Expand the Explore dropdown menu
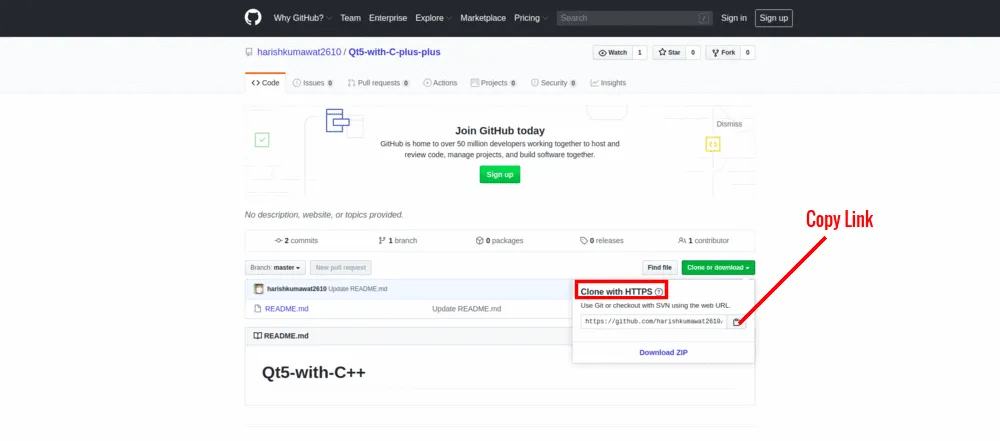Viewport: 1000px width, 441px height. 434,18
